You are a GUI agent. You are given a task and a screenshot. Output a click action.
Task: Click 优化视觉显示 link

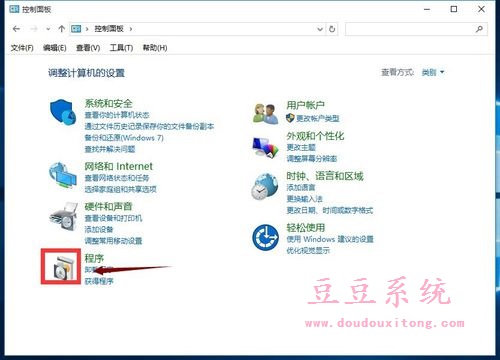pyautogui.click(x=308, y=250)
